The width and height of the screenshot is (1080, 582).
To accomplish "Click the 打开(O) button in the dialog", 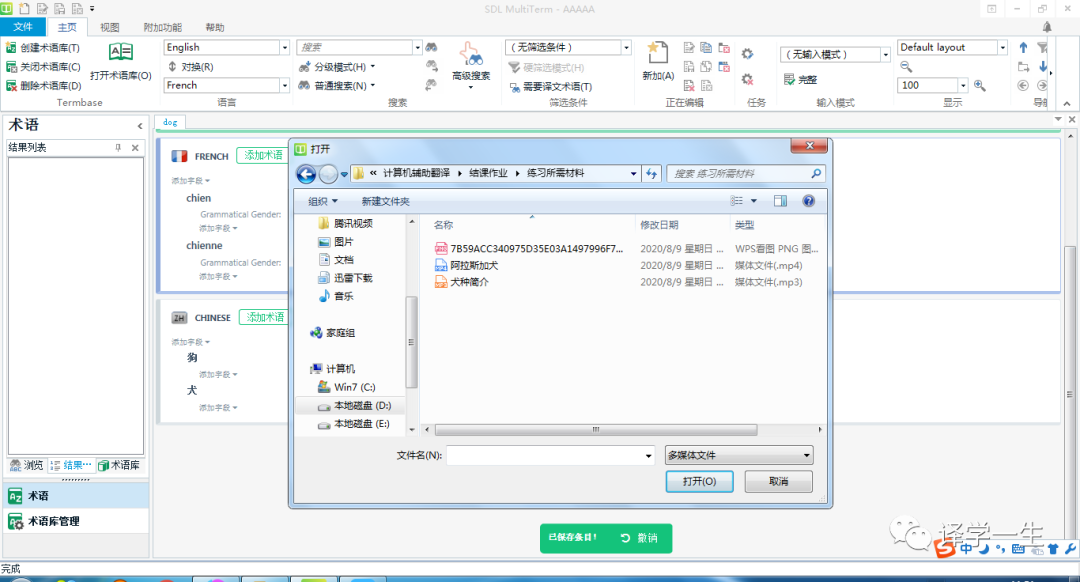I will [x=699, y=481].
